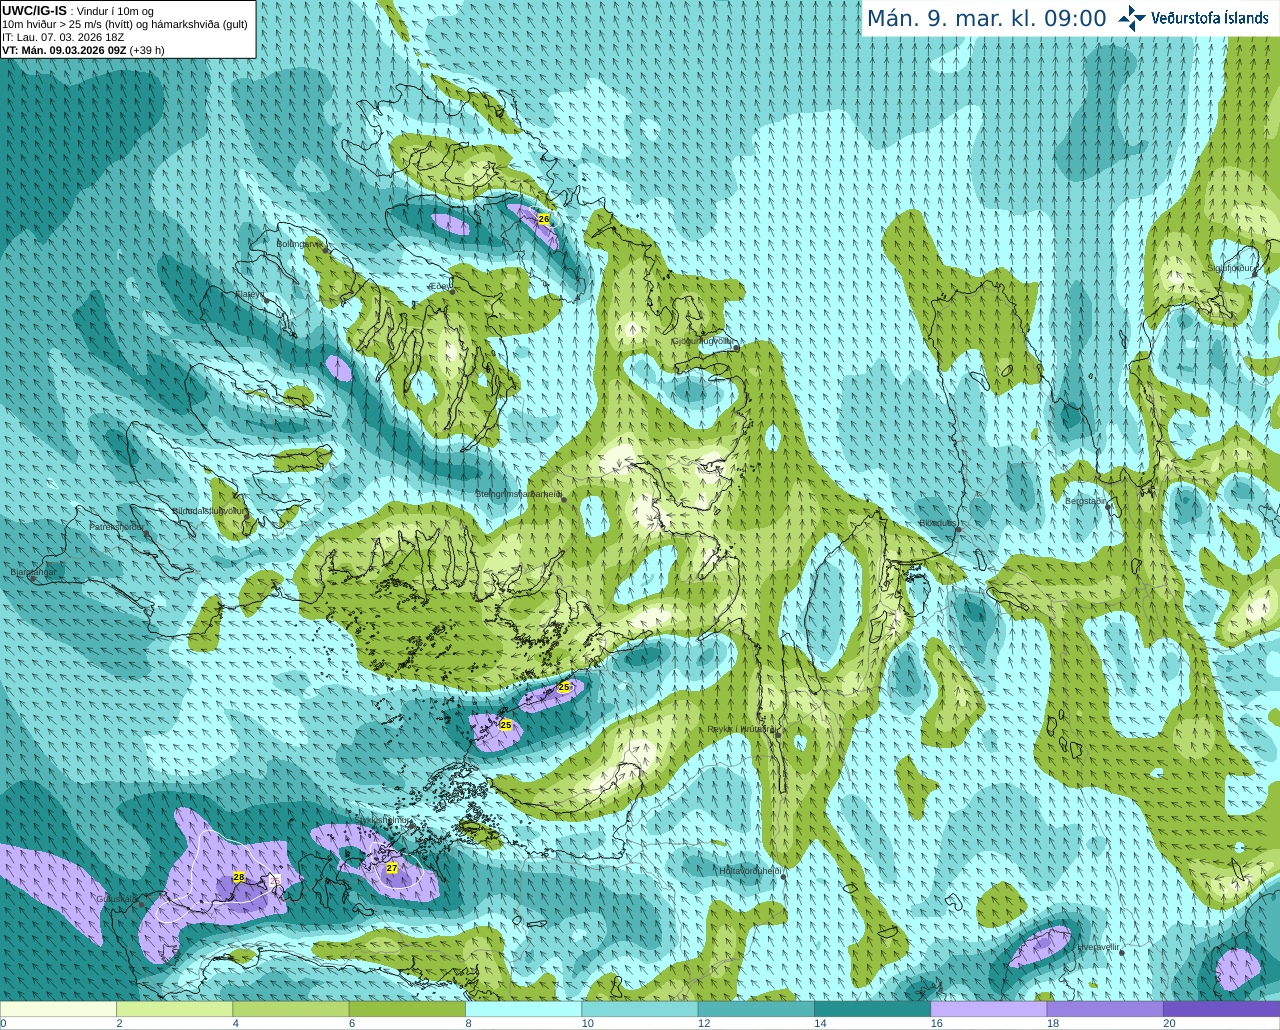
Task: Click the legend scale label 8
Action: tap(468, 1023)
